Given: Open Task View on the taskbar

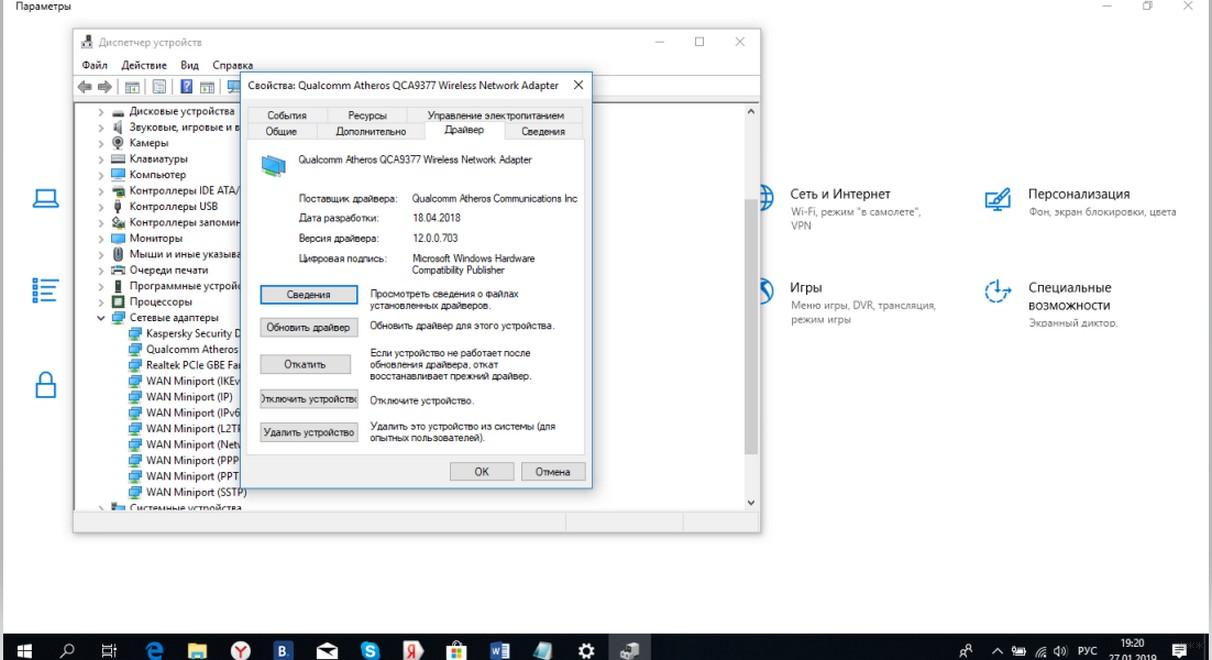Looking at the screenshot, I should point(110,650).
